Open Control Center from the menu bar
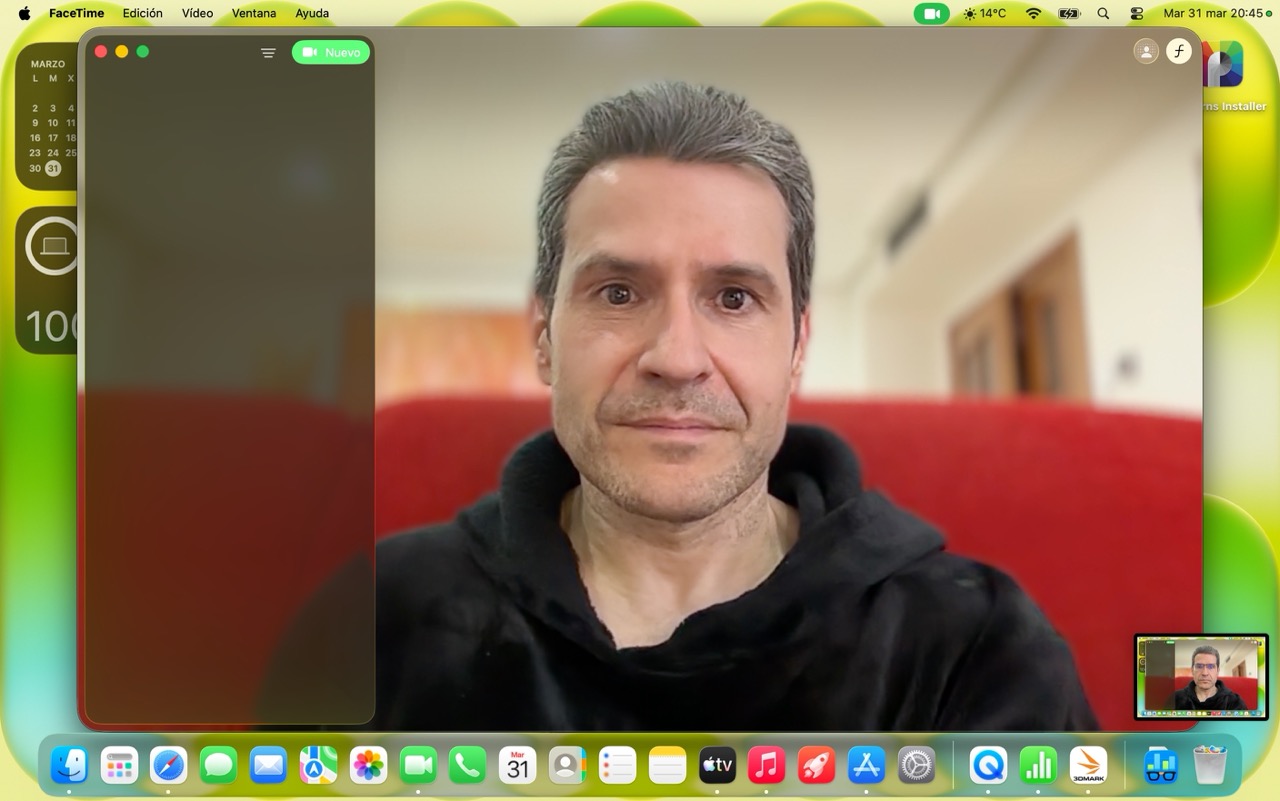Image resolution: width=1280 pixels, height=801 pixels. coord(1137,14)
